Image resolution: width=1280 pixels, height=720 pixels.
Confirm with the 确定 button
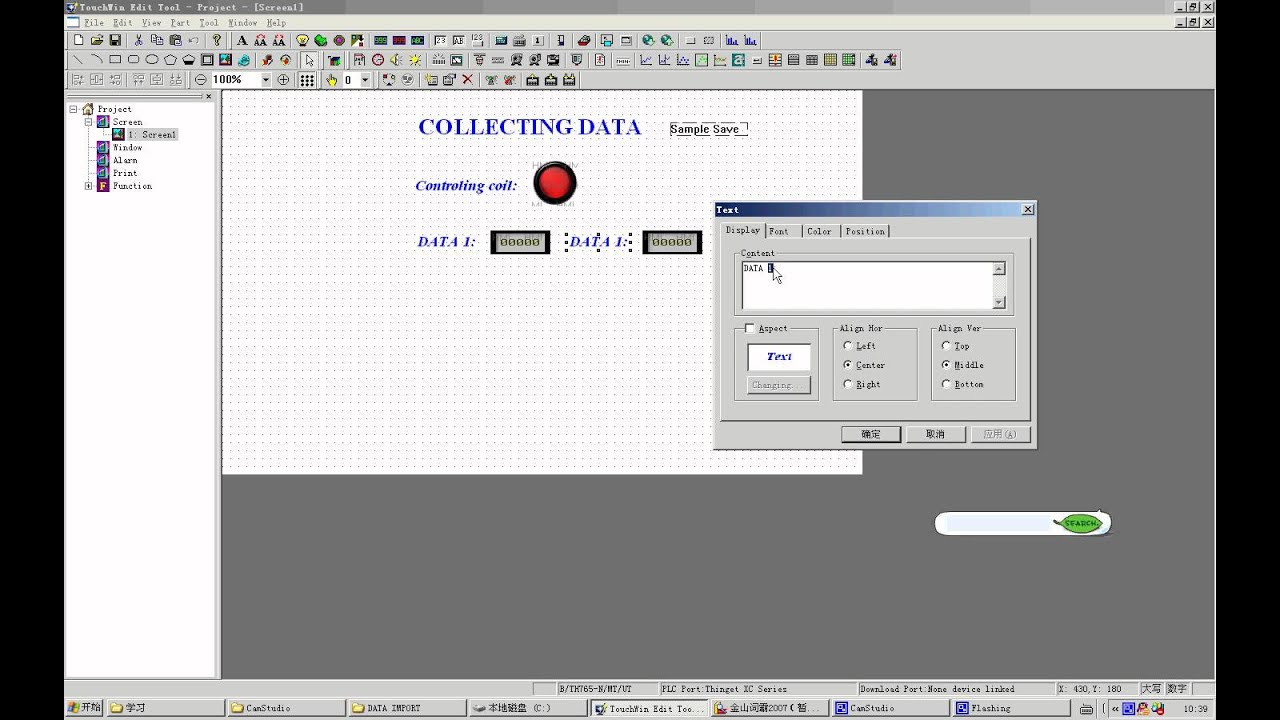871,434
